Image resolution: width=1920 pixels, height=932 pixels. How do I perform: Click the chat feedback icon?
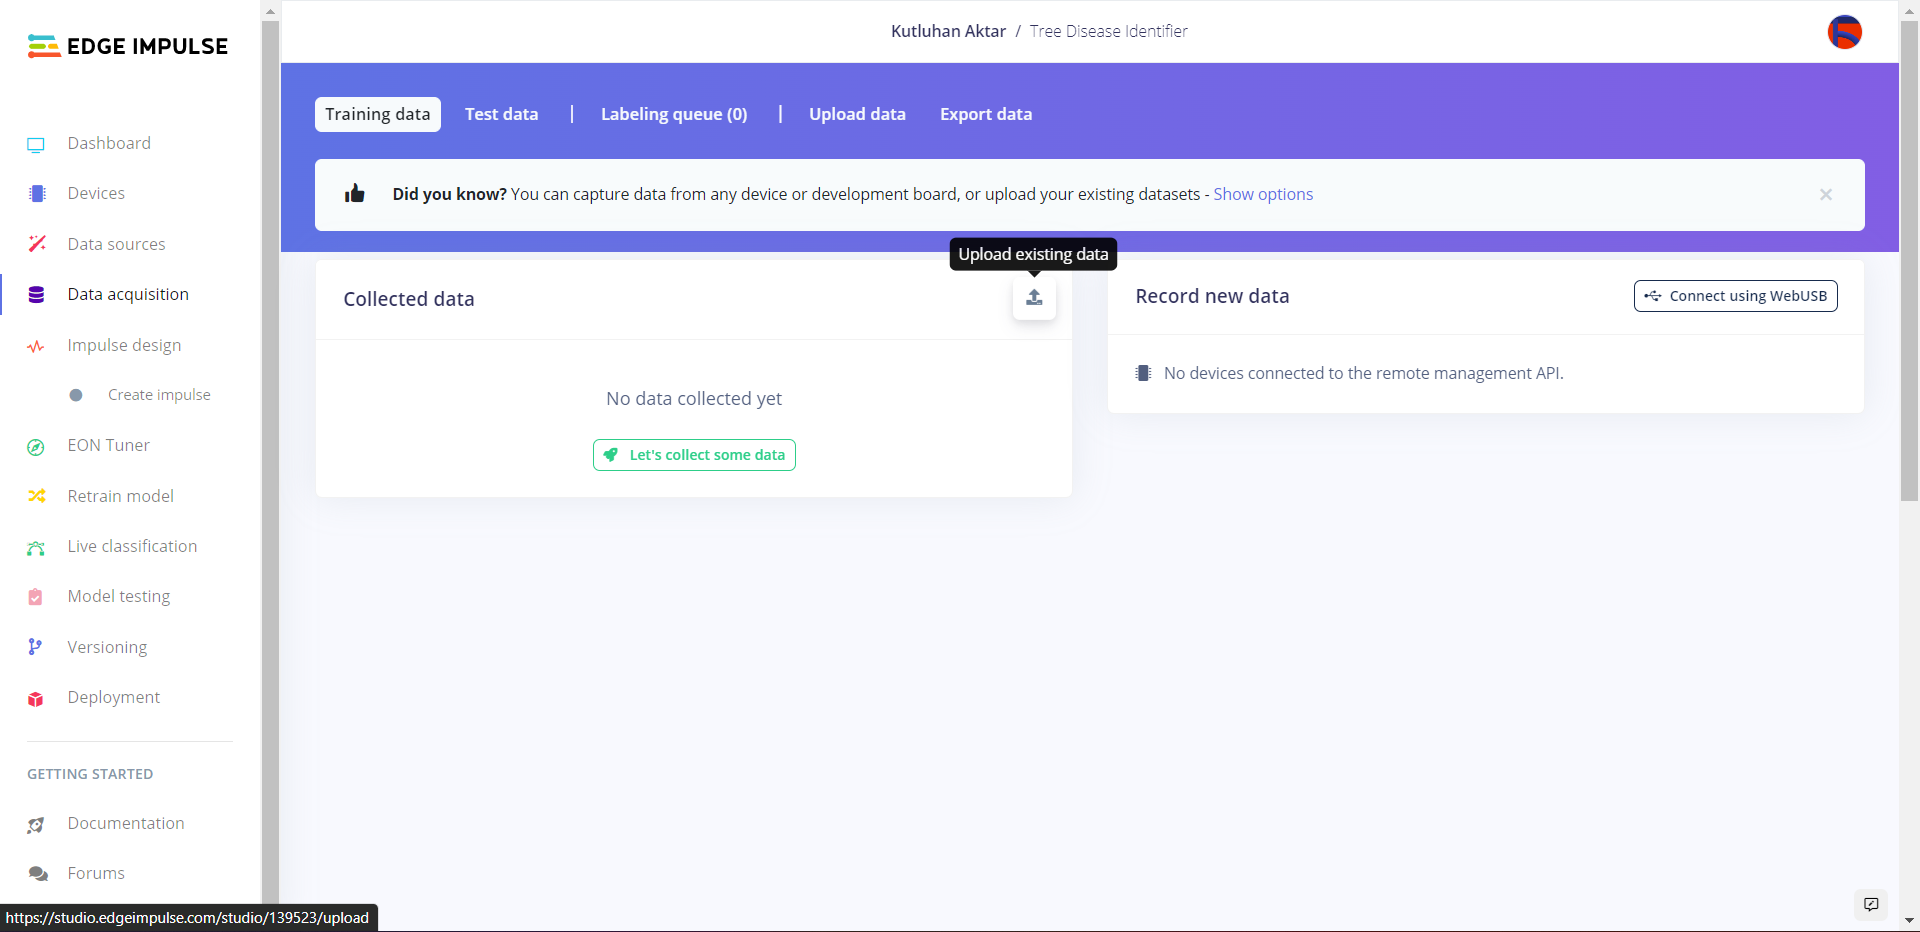1870,904
